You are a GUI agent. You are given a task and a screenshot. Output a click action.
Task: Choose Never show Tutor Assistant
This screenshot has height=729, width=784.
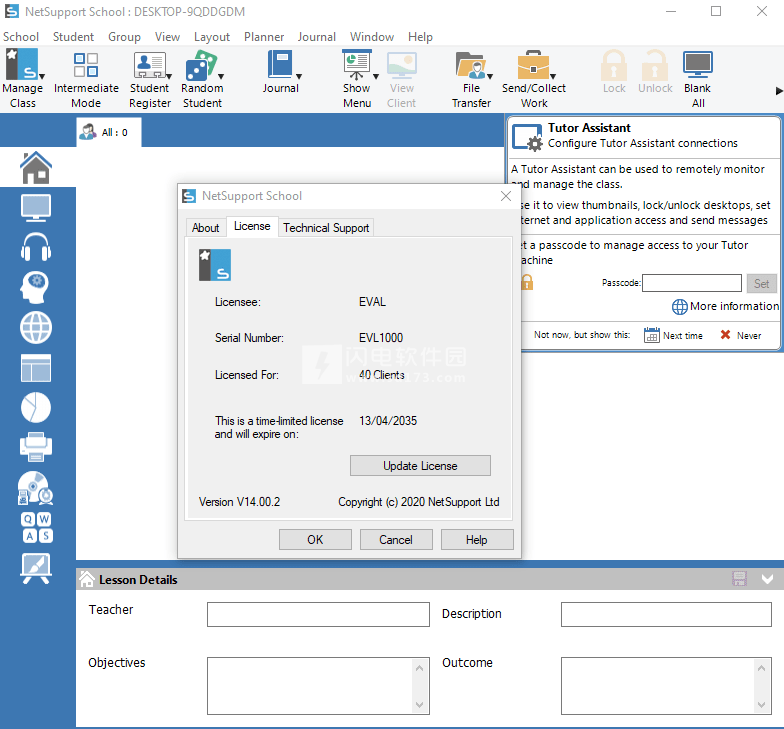[741, 335]
